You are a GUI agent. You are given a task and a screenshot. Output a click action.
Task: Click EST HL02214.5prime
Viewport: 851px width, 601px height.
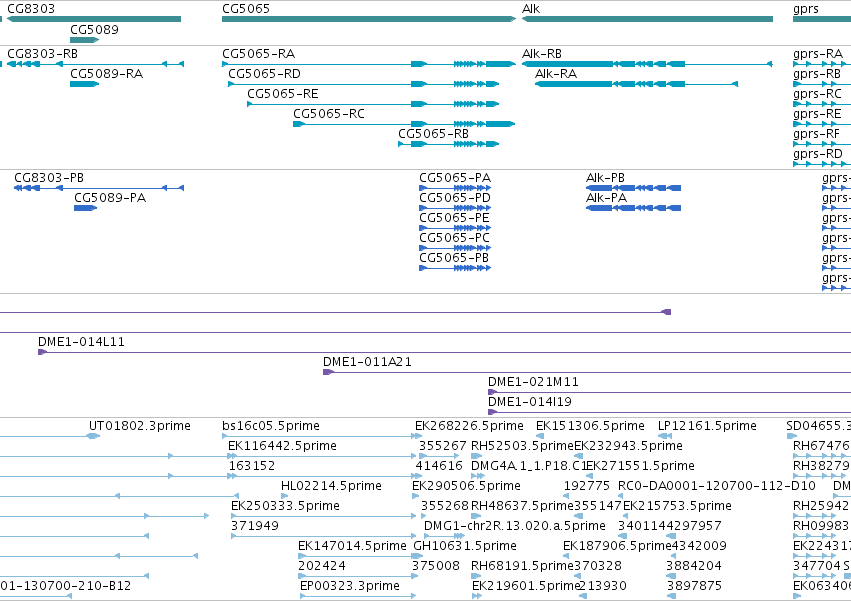tap(331, 486)
